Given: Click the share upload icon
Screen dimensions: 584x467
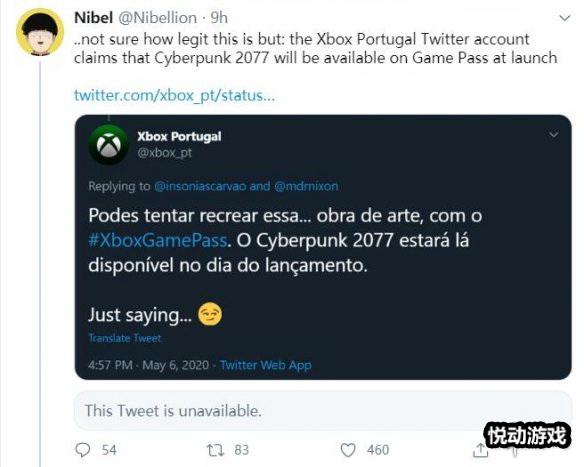Looking at the screenshot, I should [480, 450].
